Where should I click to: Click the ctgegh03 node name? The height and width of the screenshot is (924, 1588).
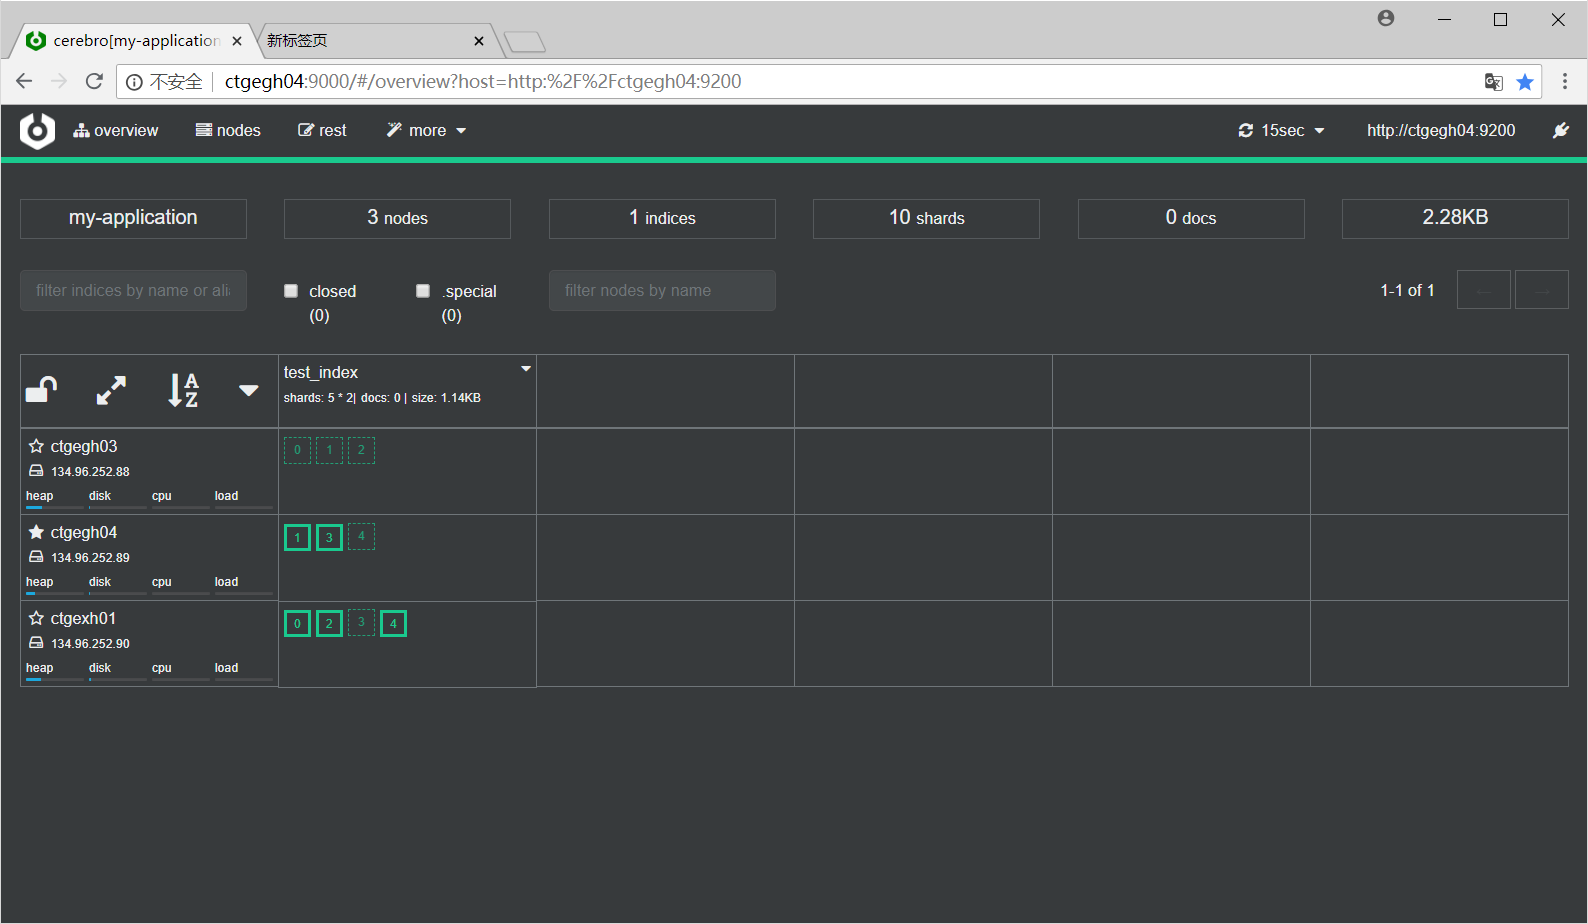click(84, 446)
